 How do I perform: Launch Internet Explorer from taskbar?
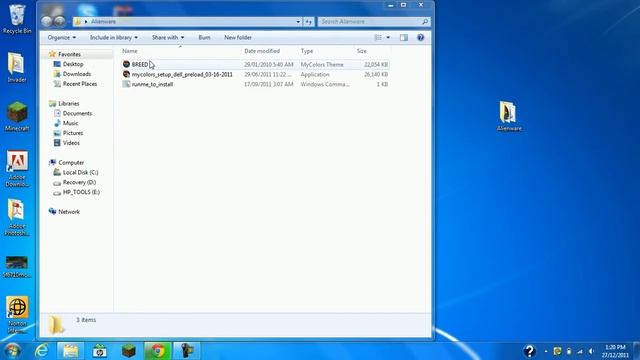[41, 351]
